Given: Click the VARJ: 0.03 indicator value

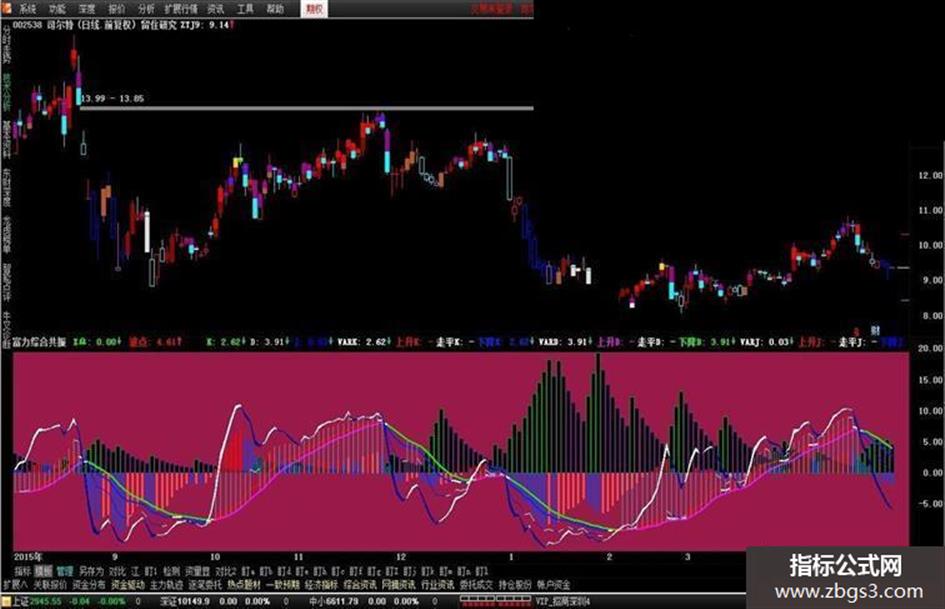Looking at the screenshot, I should pyautogui.click(x=767, y=342).
